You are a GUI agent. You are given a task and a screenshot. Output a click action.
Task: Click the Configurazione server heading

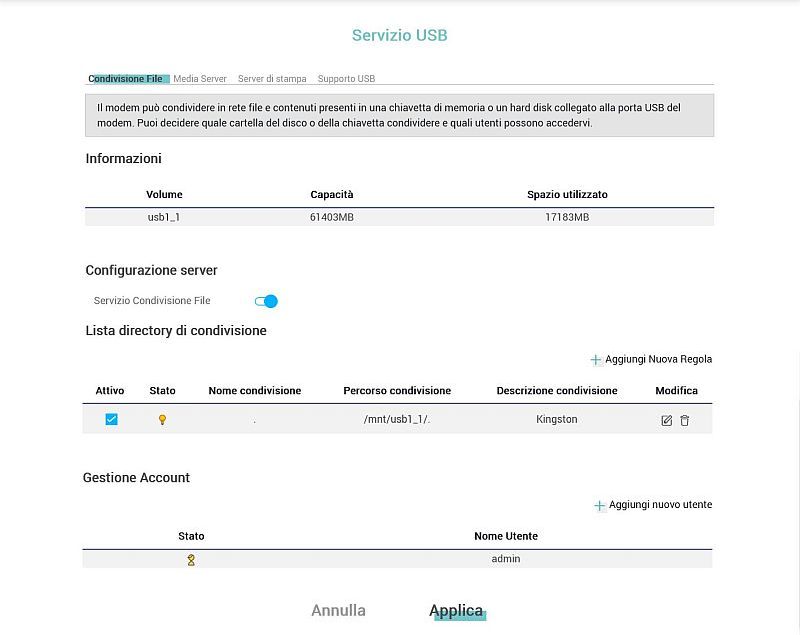pyautogui.click(x=152, y=270)
